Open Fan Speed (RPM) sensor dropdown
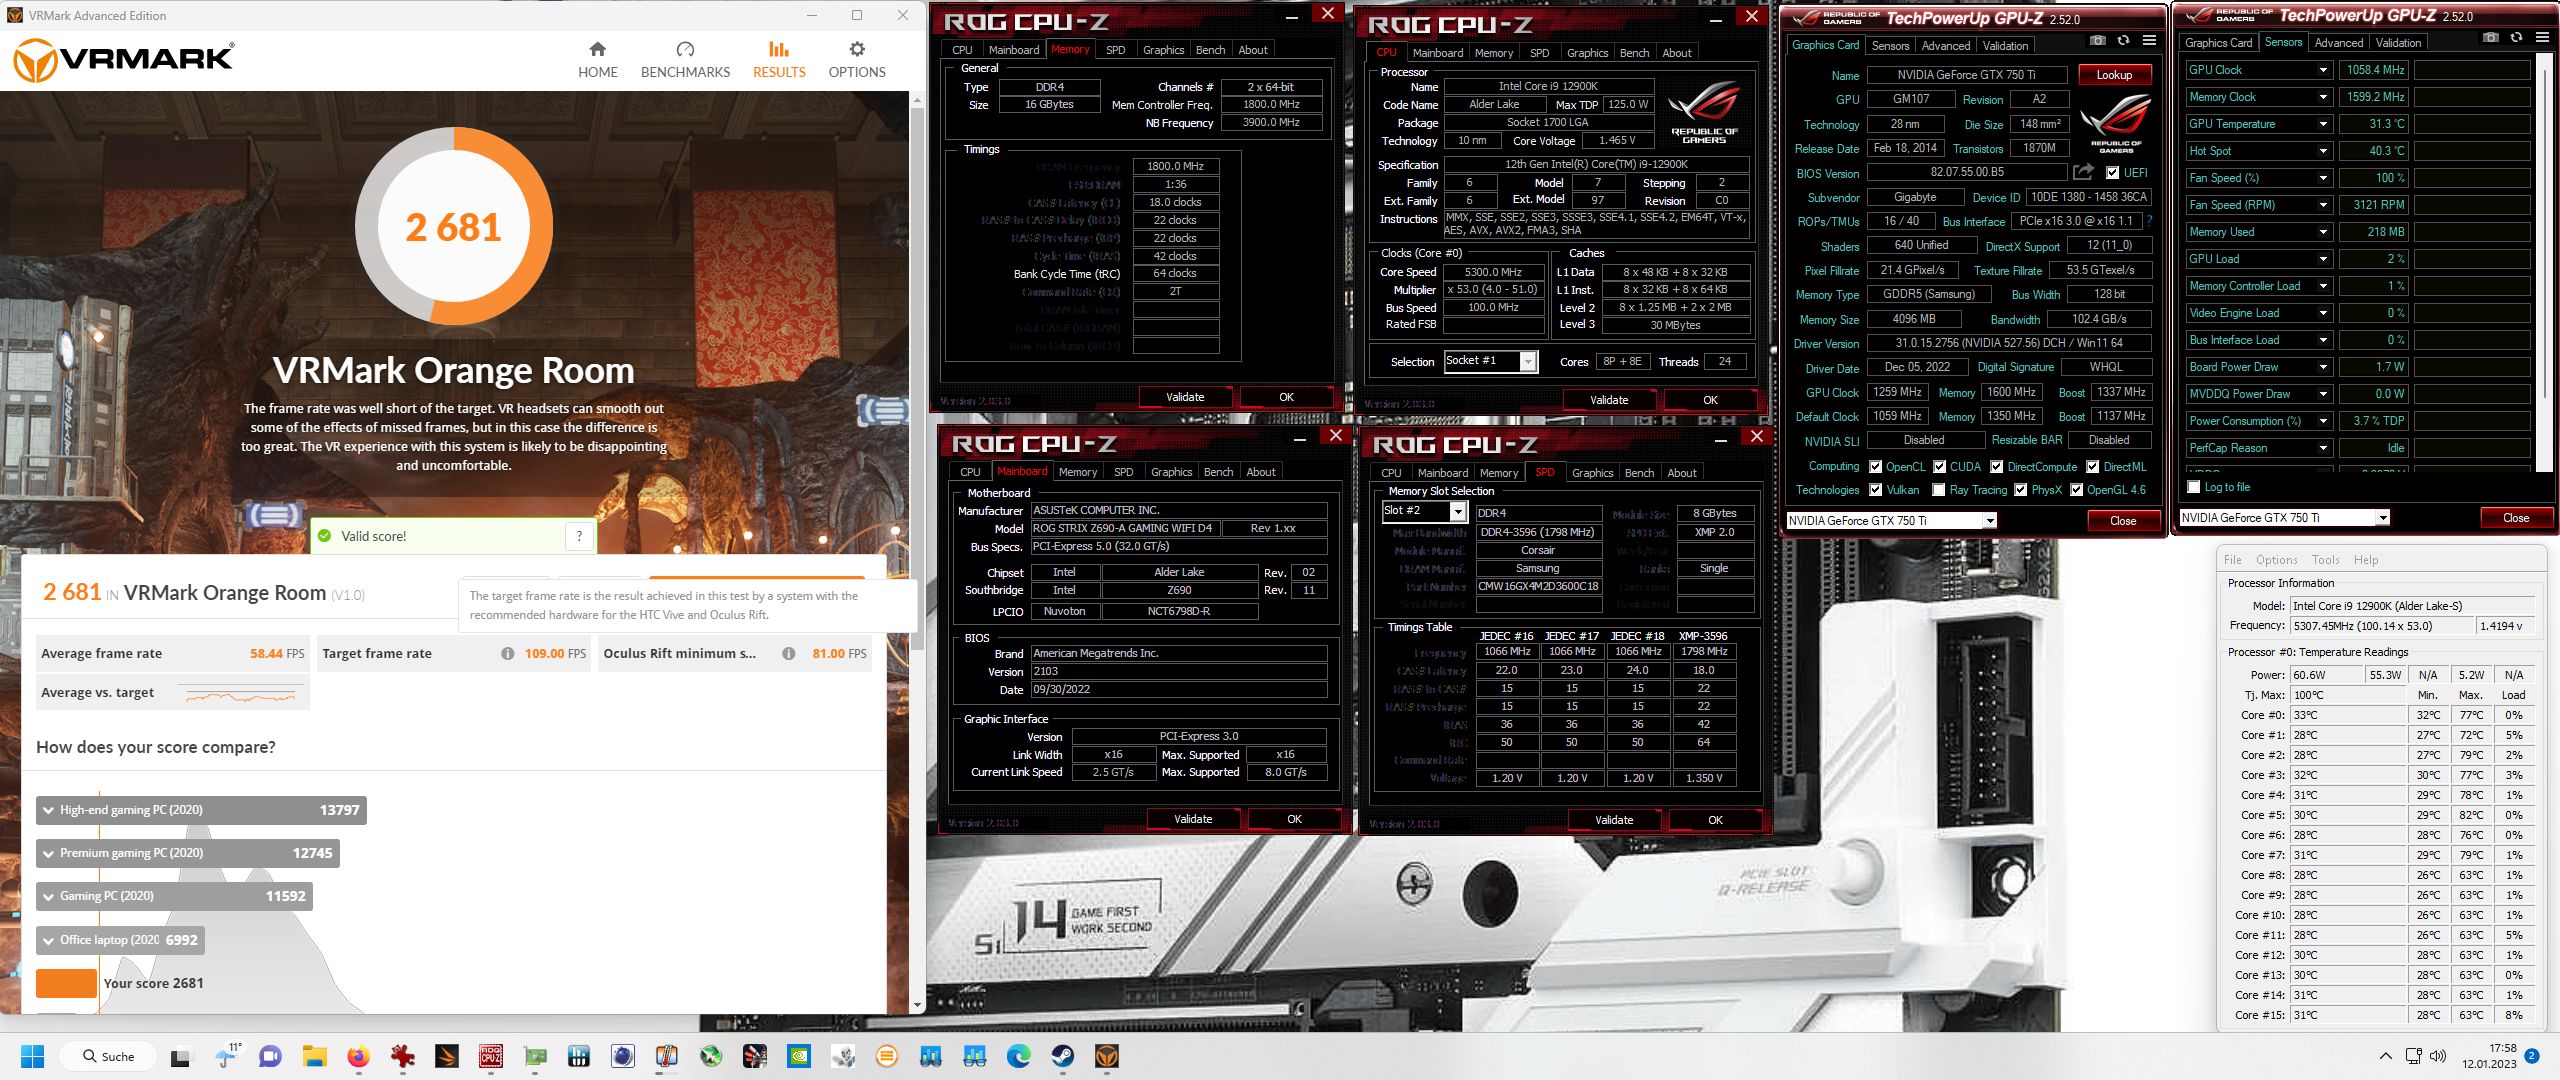This screenshot has height=1080, width=2560. 2323,205
